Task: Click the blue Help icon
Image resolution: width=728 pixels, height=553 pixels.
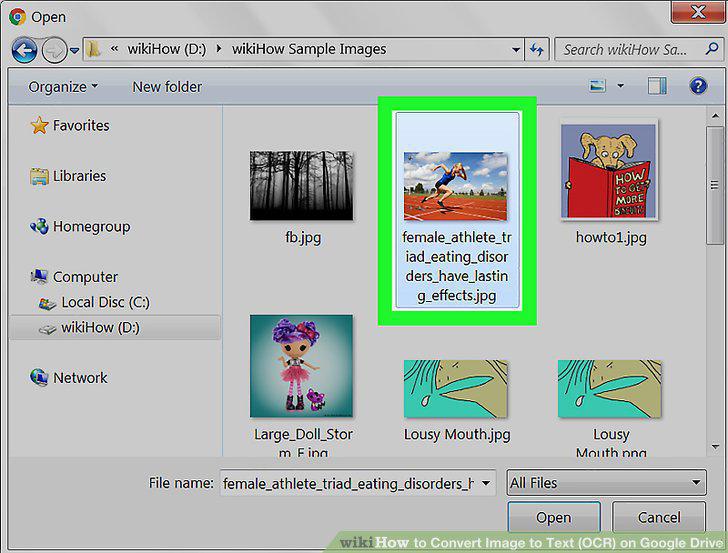Action: tap(698, 86)
